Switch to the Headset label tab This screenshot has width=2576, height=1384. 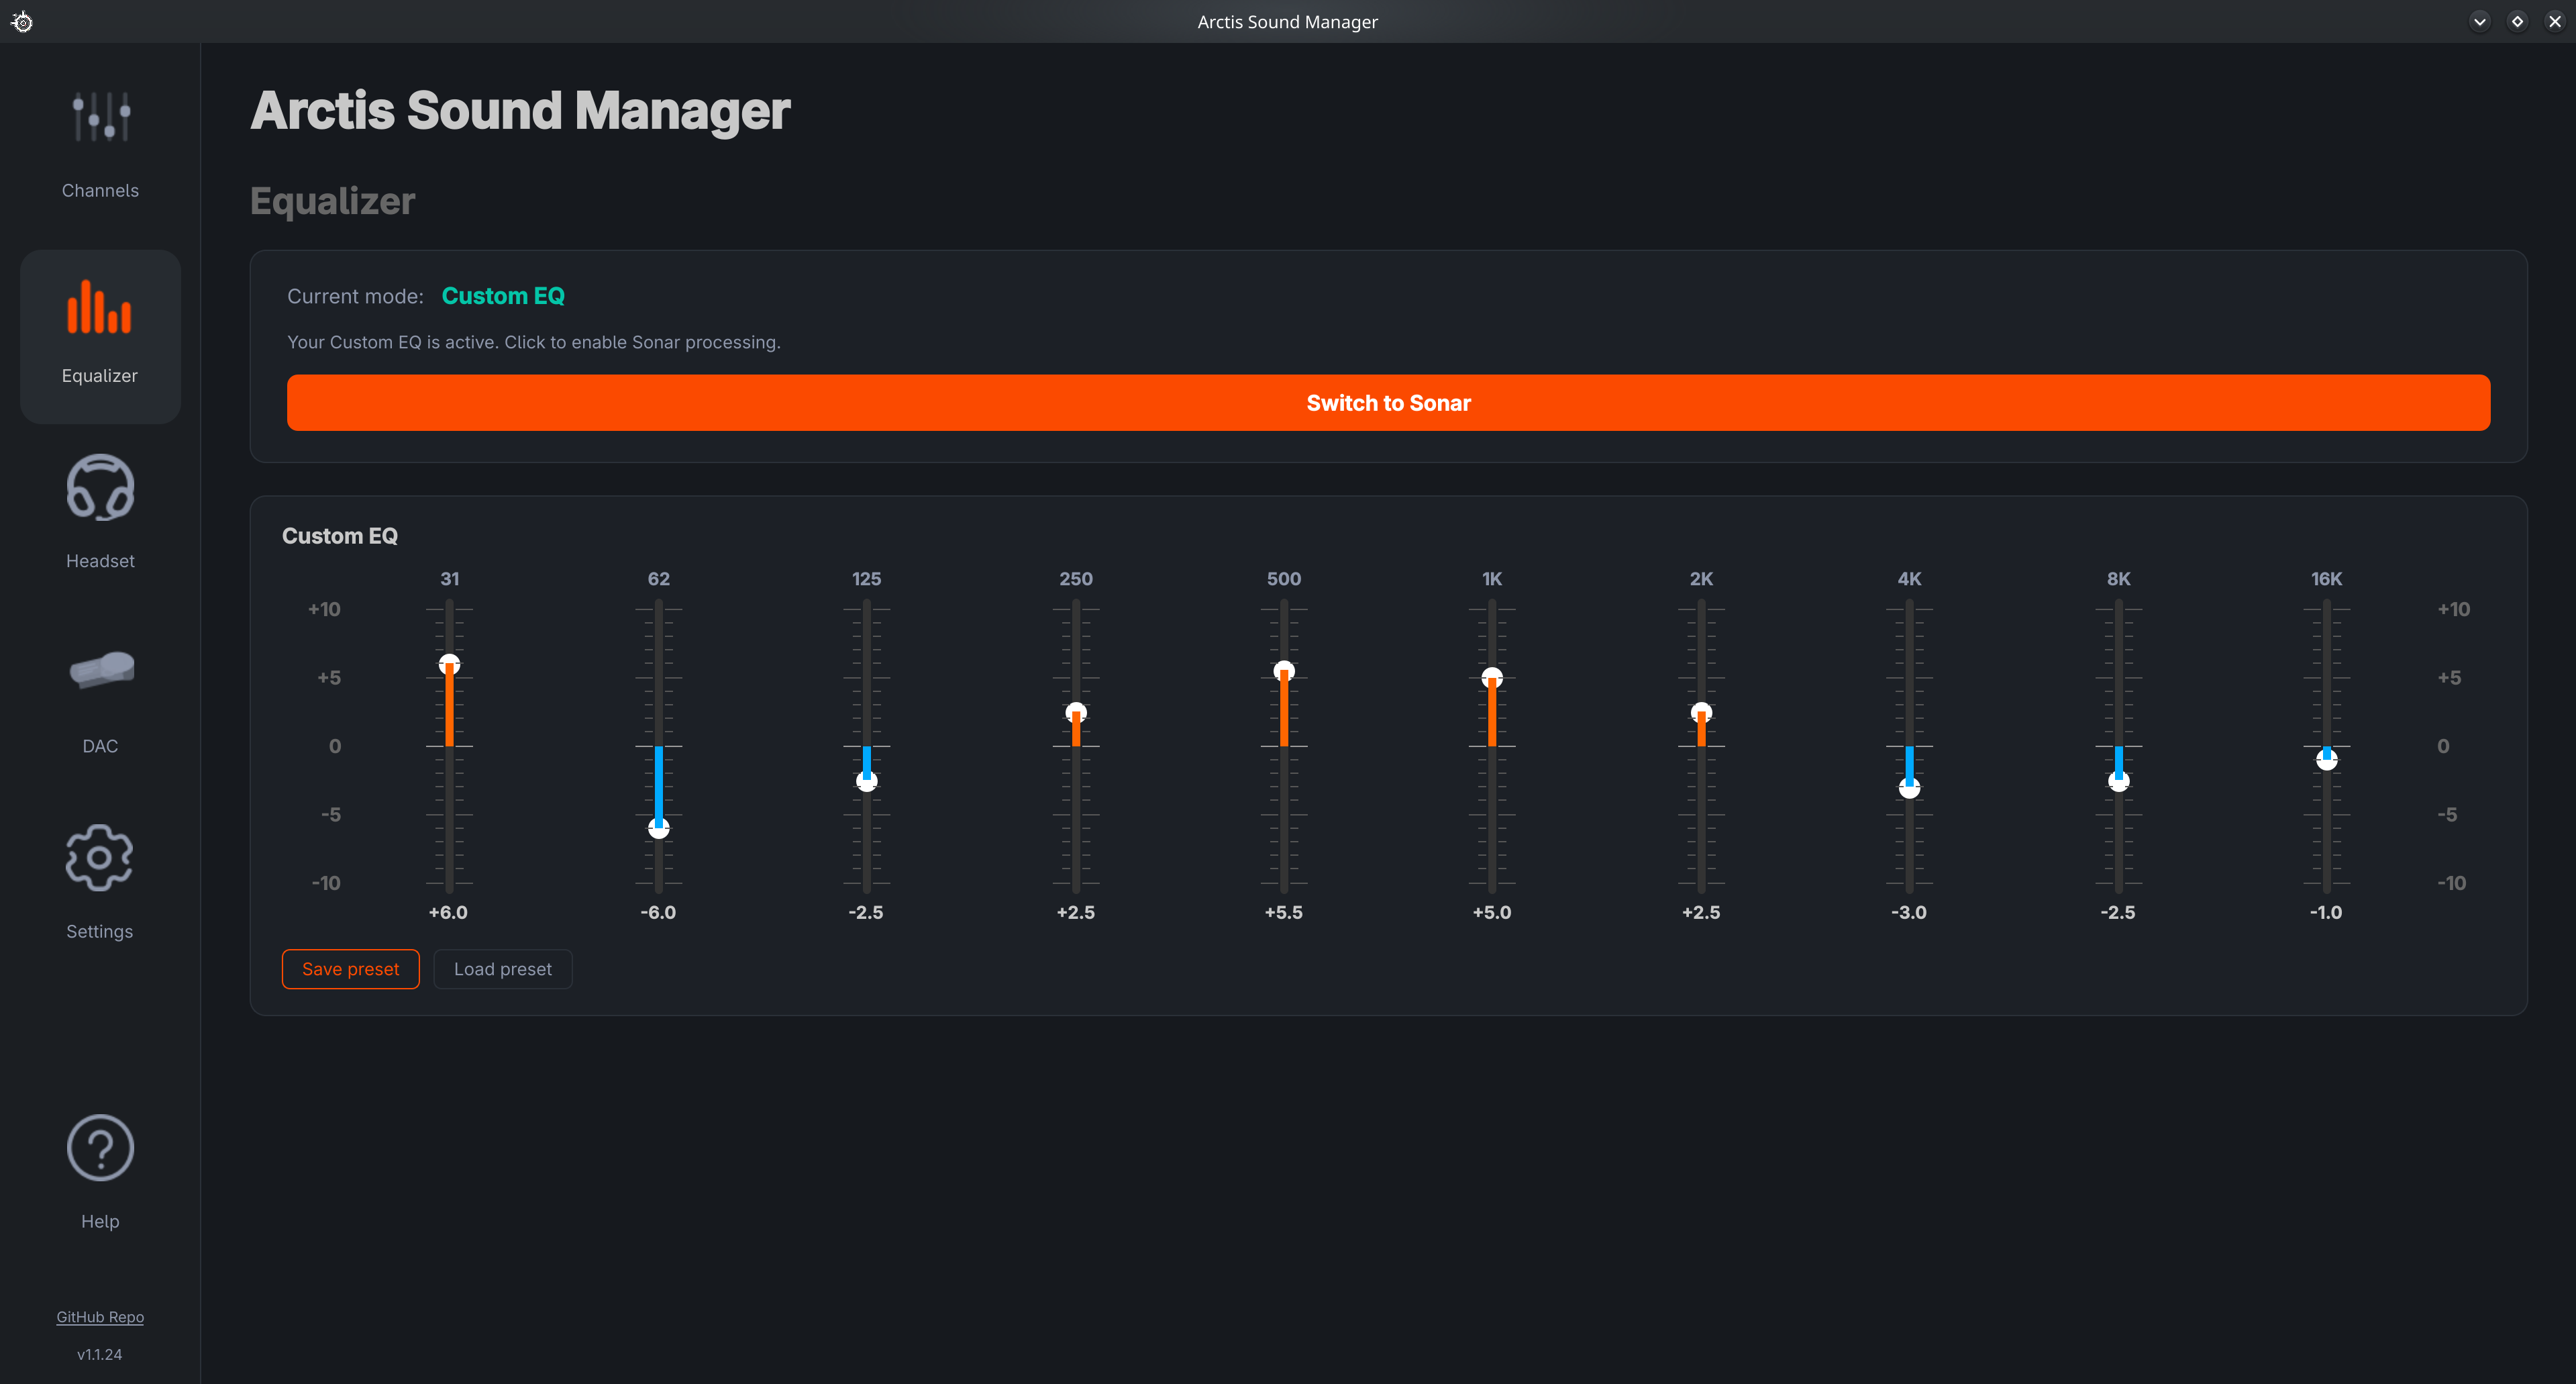pyautogui.click(x=100, y=561)
